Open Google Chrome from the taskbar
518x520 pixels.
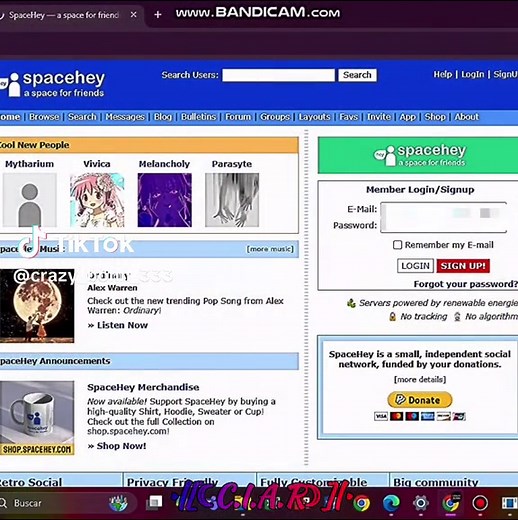362,503
